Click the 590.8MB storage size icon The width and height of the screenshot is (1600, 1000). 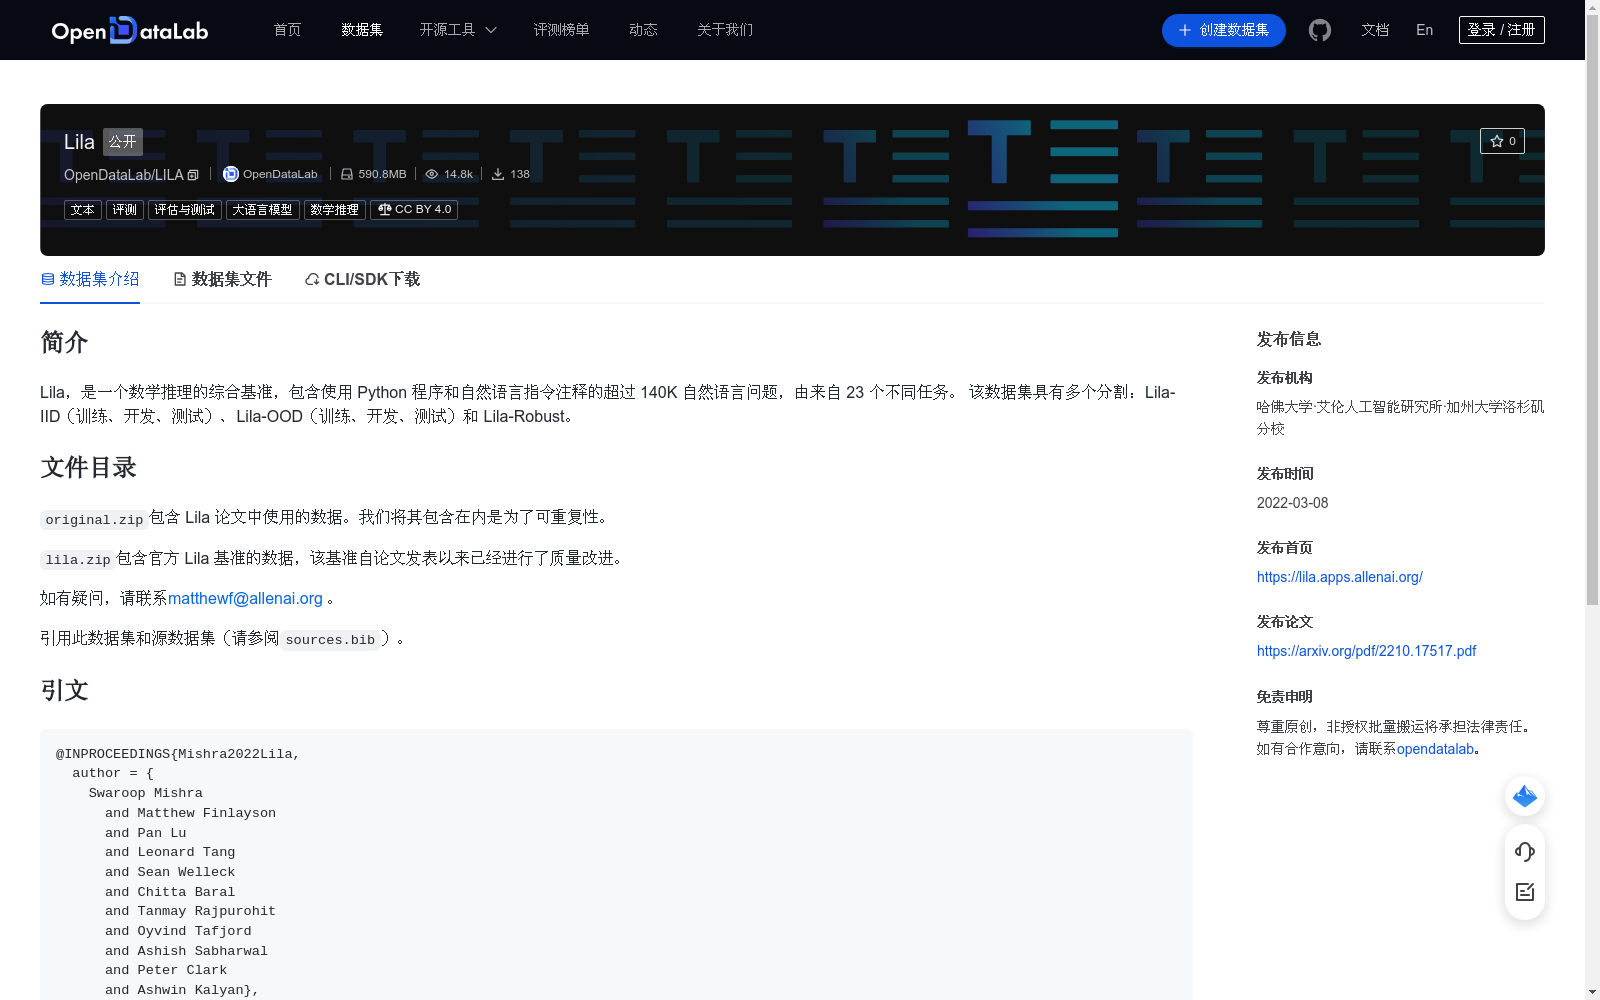[347, 174]
